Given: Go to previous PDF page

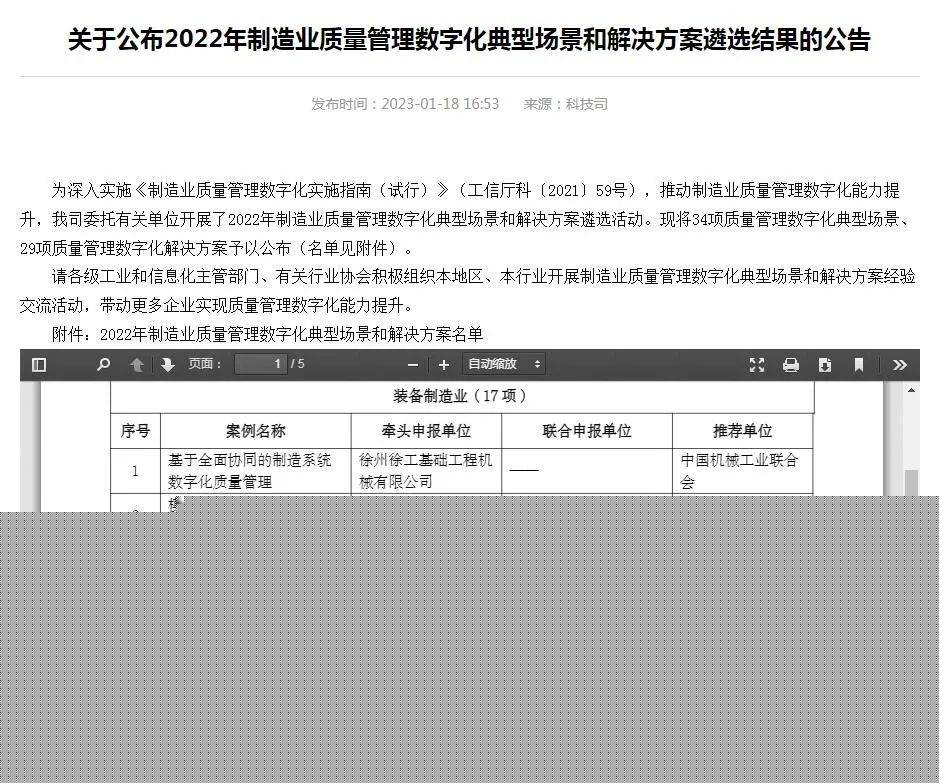Looking at the screenshot, I should pyautogui.click(x=137, y=365).
